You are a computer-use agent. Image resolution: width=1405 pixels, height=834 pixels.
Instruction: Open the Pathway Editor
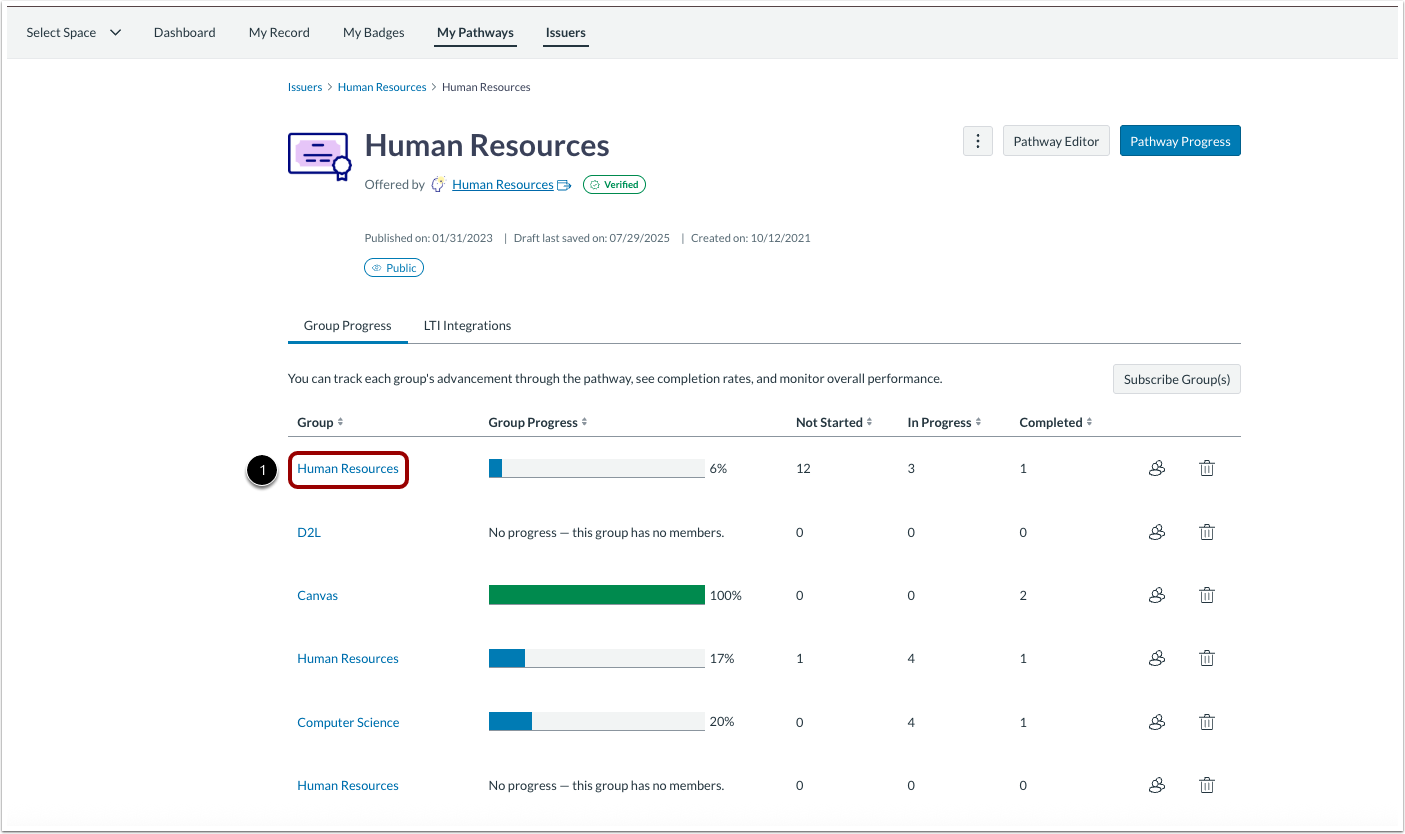point(1055,141)
